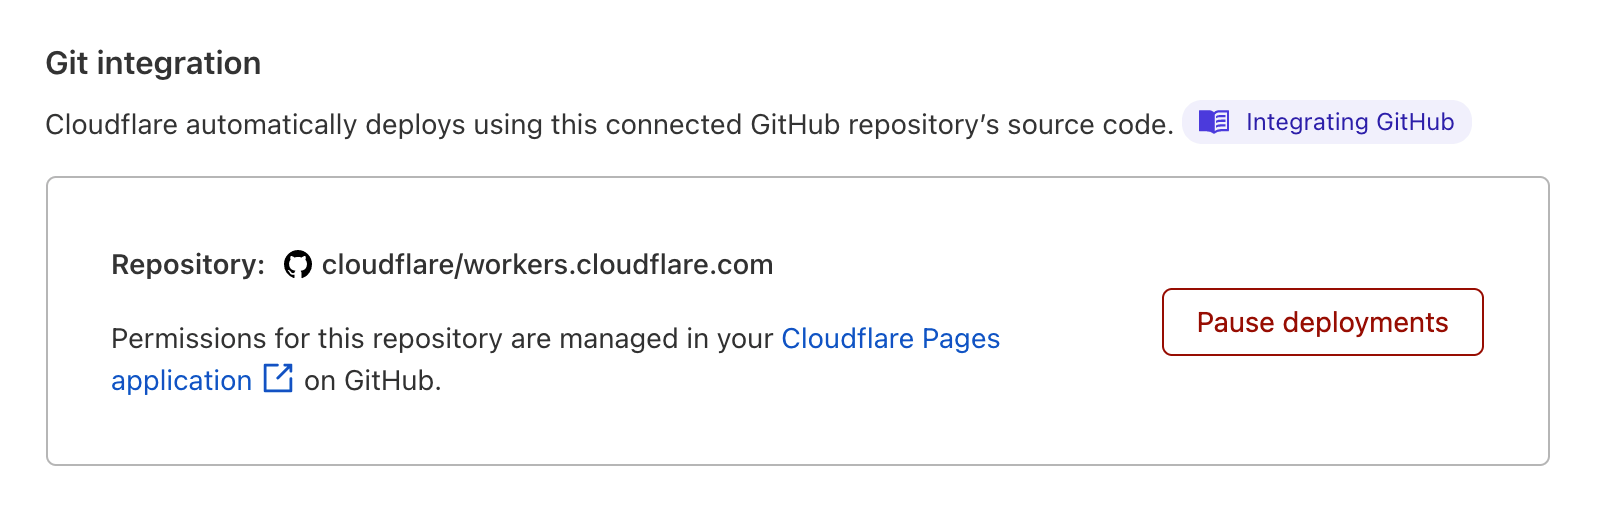Click the external link arrow icon
This screenshot has width=1602, height=520.
pos(278,379)
